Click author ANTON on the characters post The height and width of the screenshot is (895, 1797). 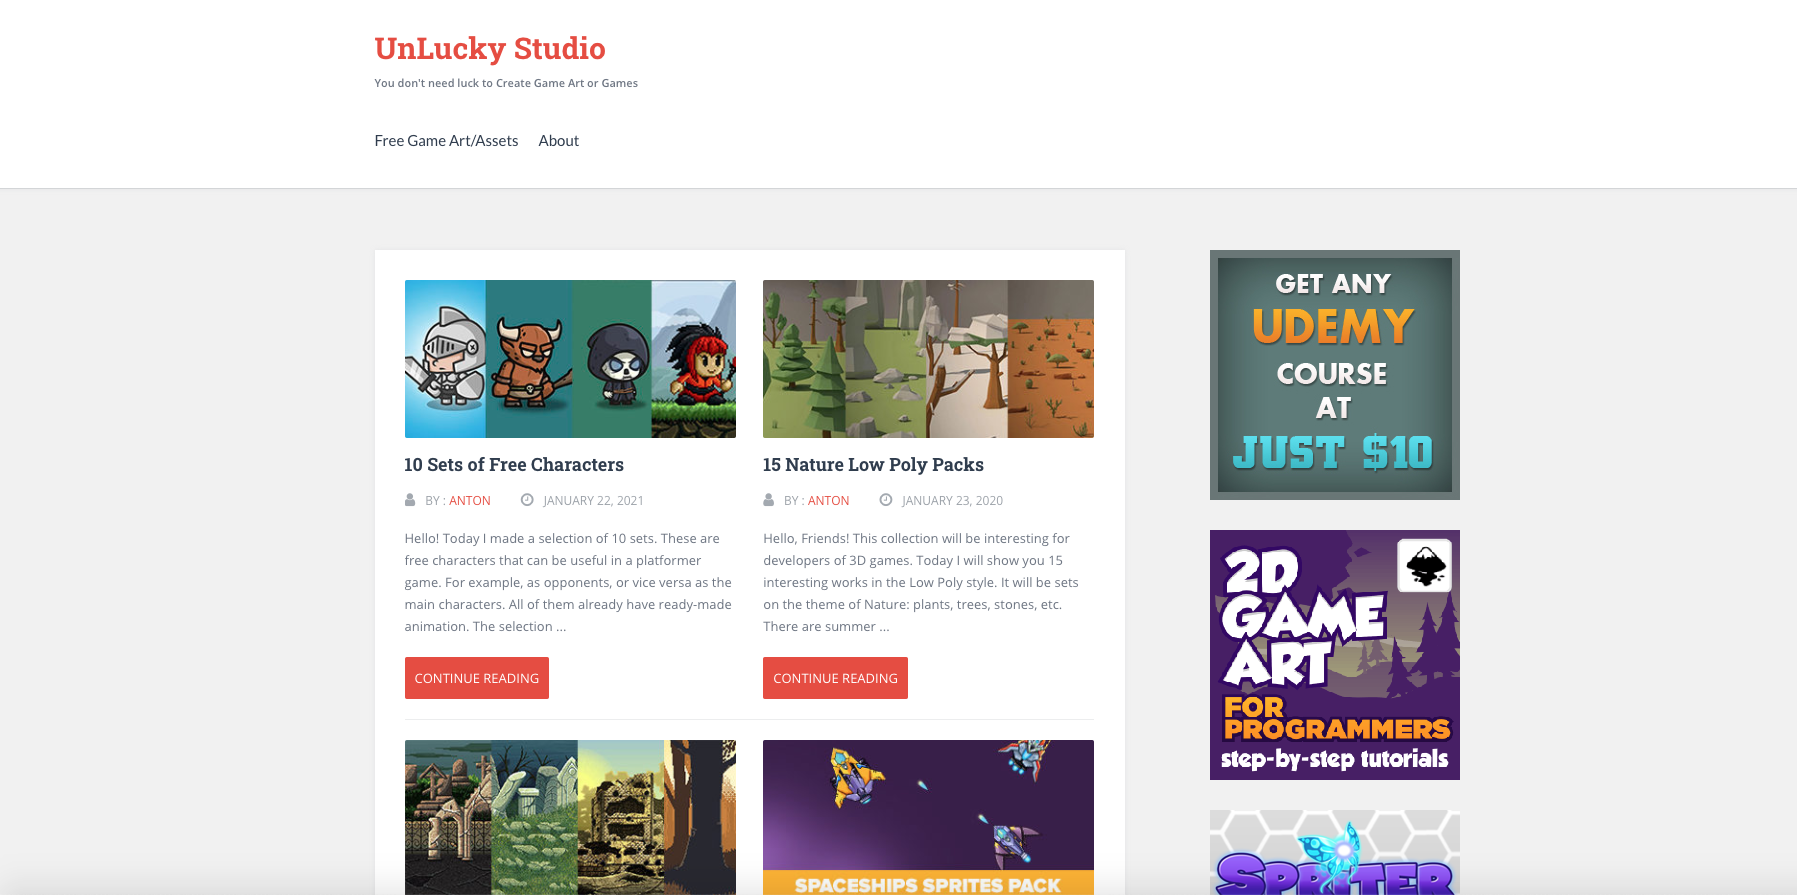pos(469,501)
